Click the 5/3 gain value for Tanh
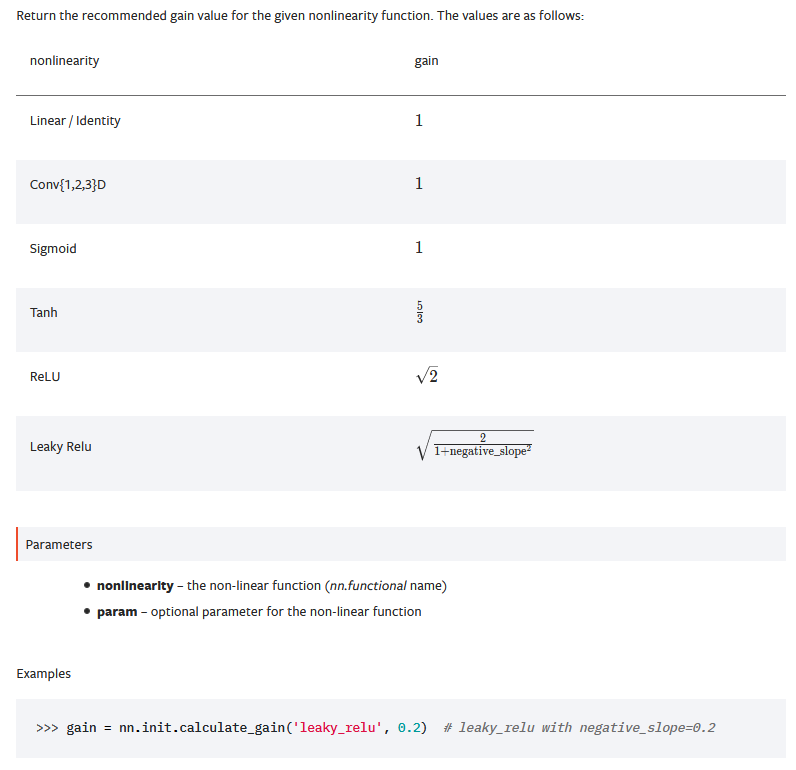The height and width of the screenshot is (770, 796). (420, 312)
